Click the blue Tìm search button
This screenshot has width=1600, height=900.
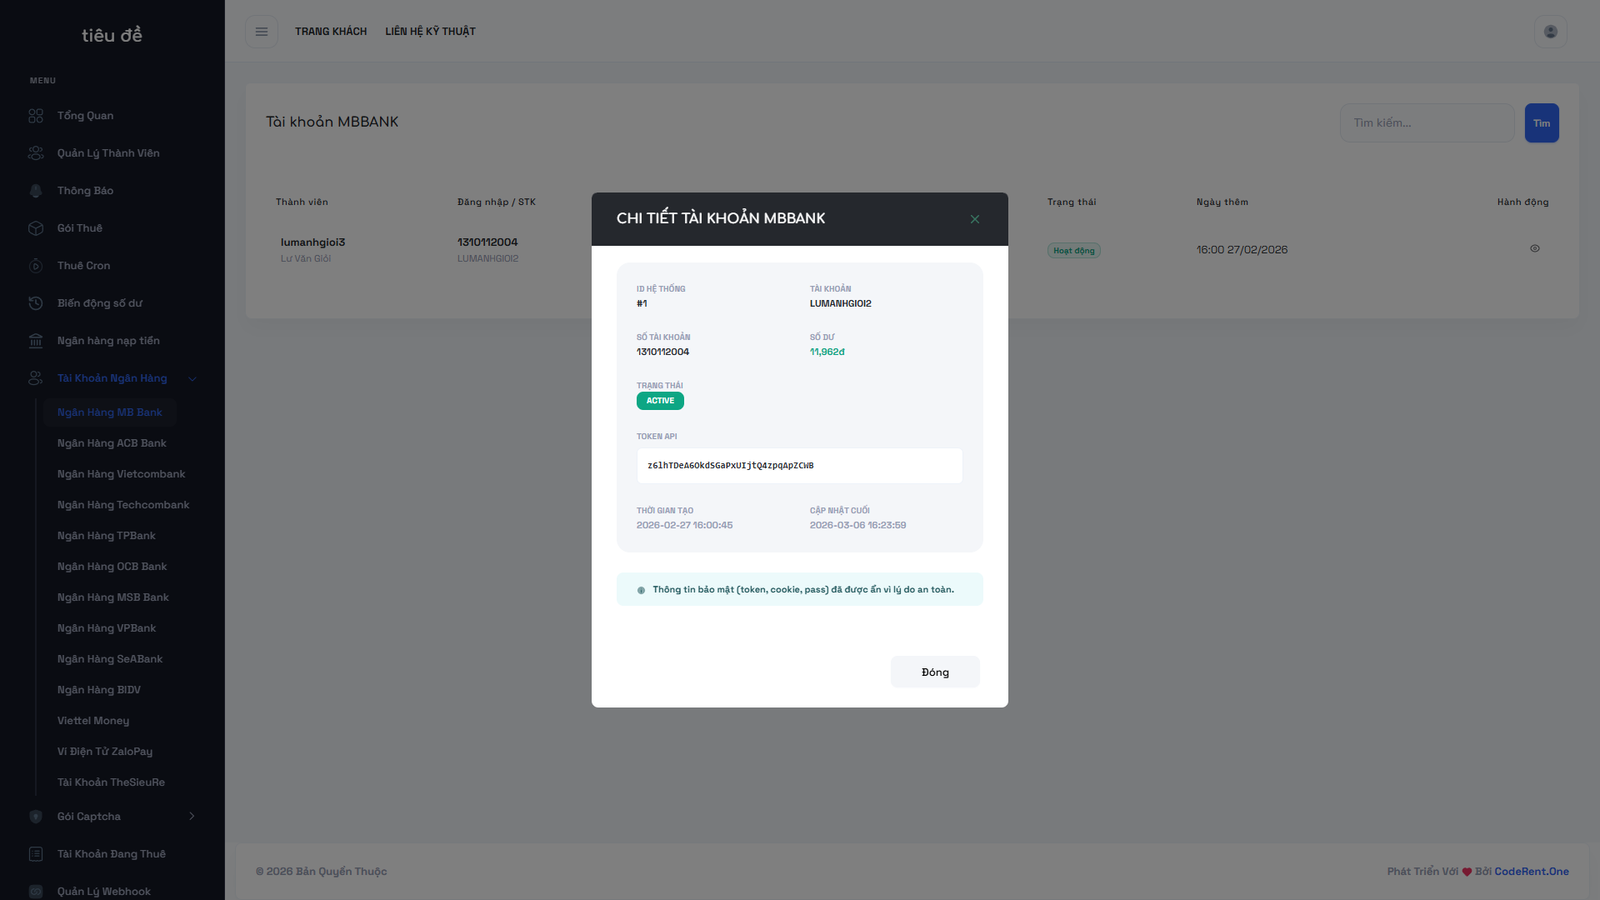[1541, 123]
